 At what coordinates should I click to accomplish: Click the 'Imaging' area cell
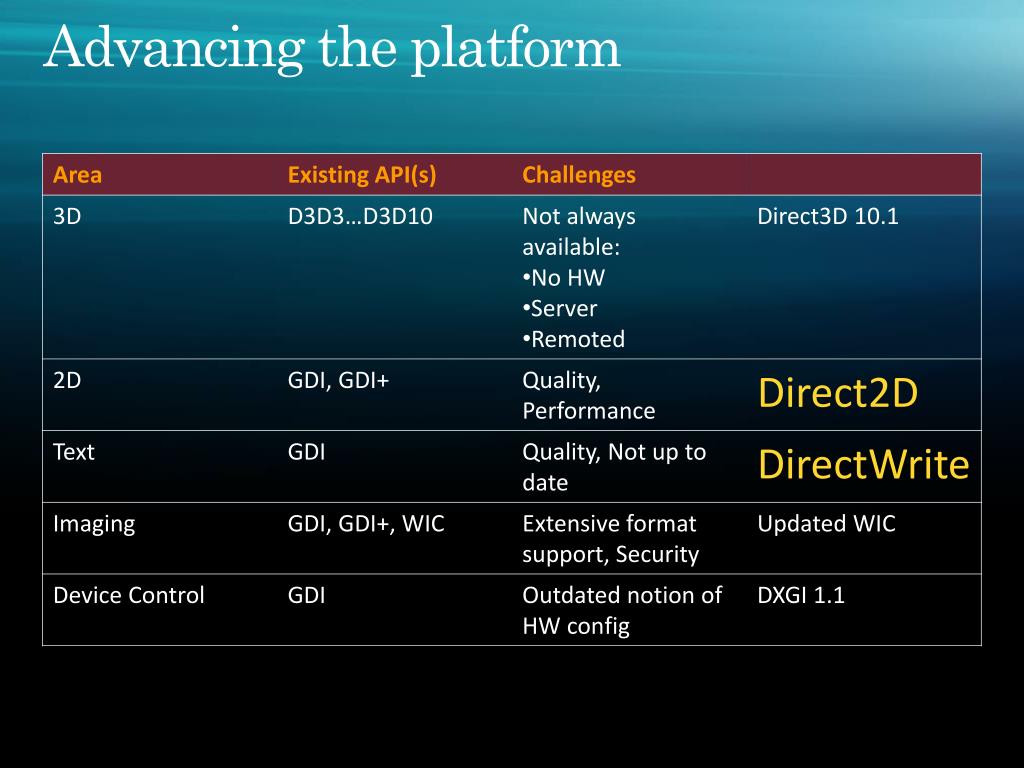[94, 524]
